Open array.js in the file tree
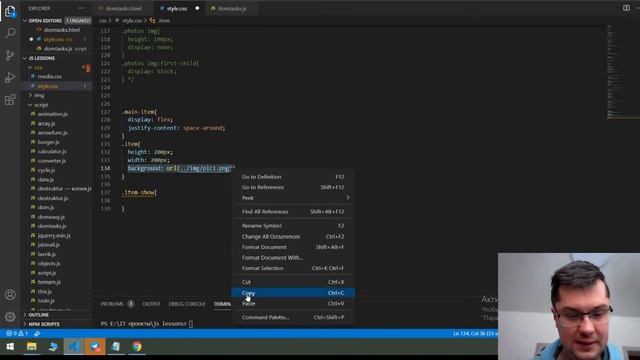Viewport: 640px width, 360px height. [x=46, y=124]
